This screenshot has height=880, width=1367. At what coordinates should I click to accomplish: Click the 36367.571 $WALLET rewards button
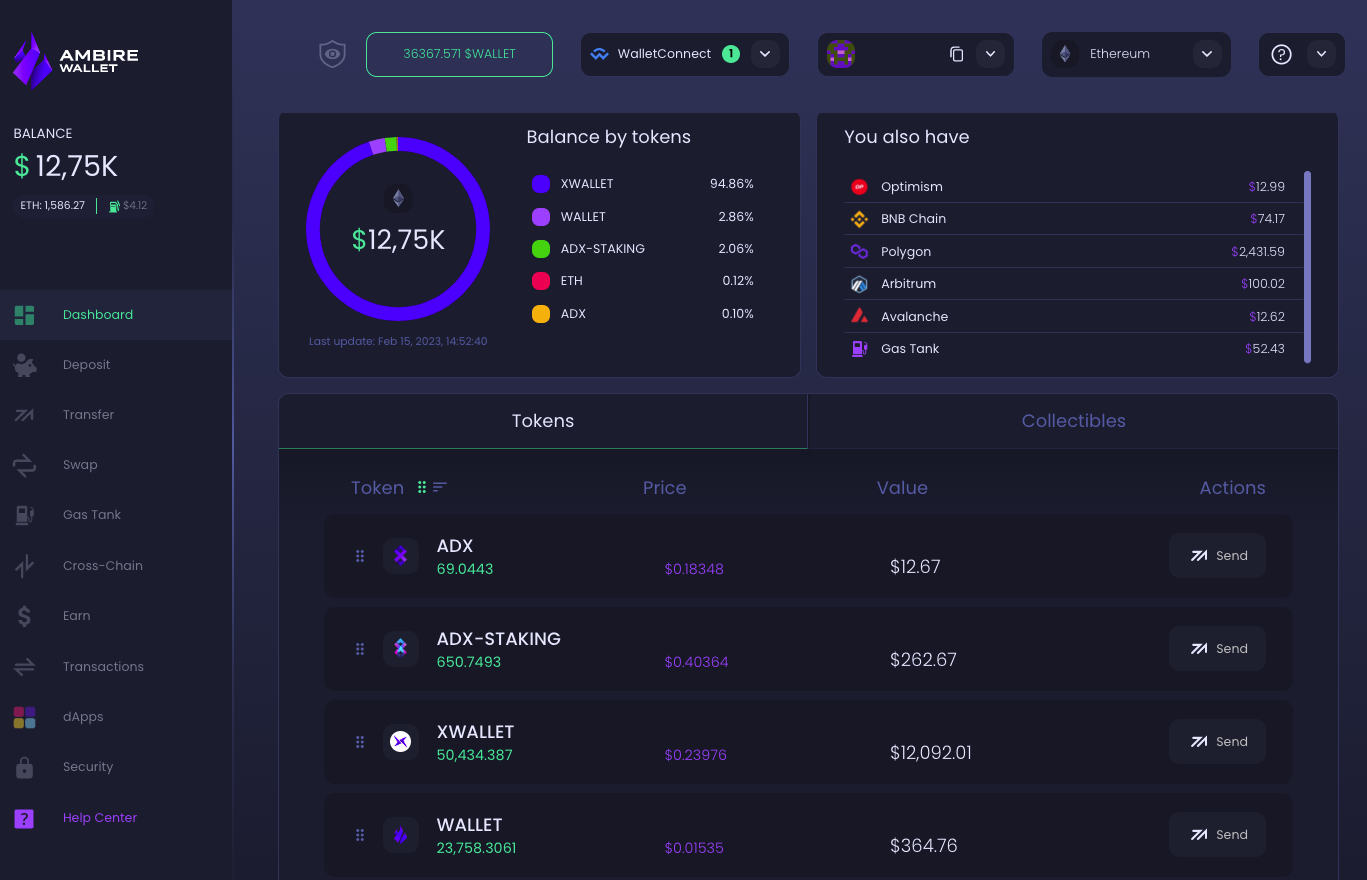click(459, 54)
